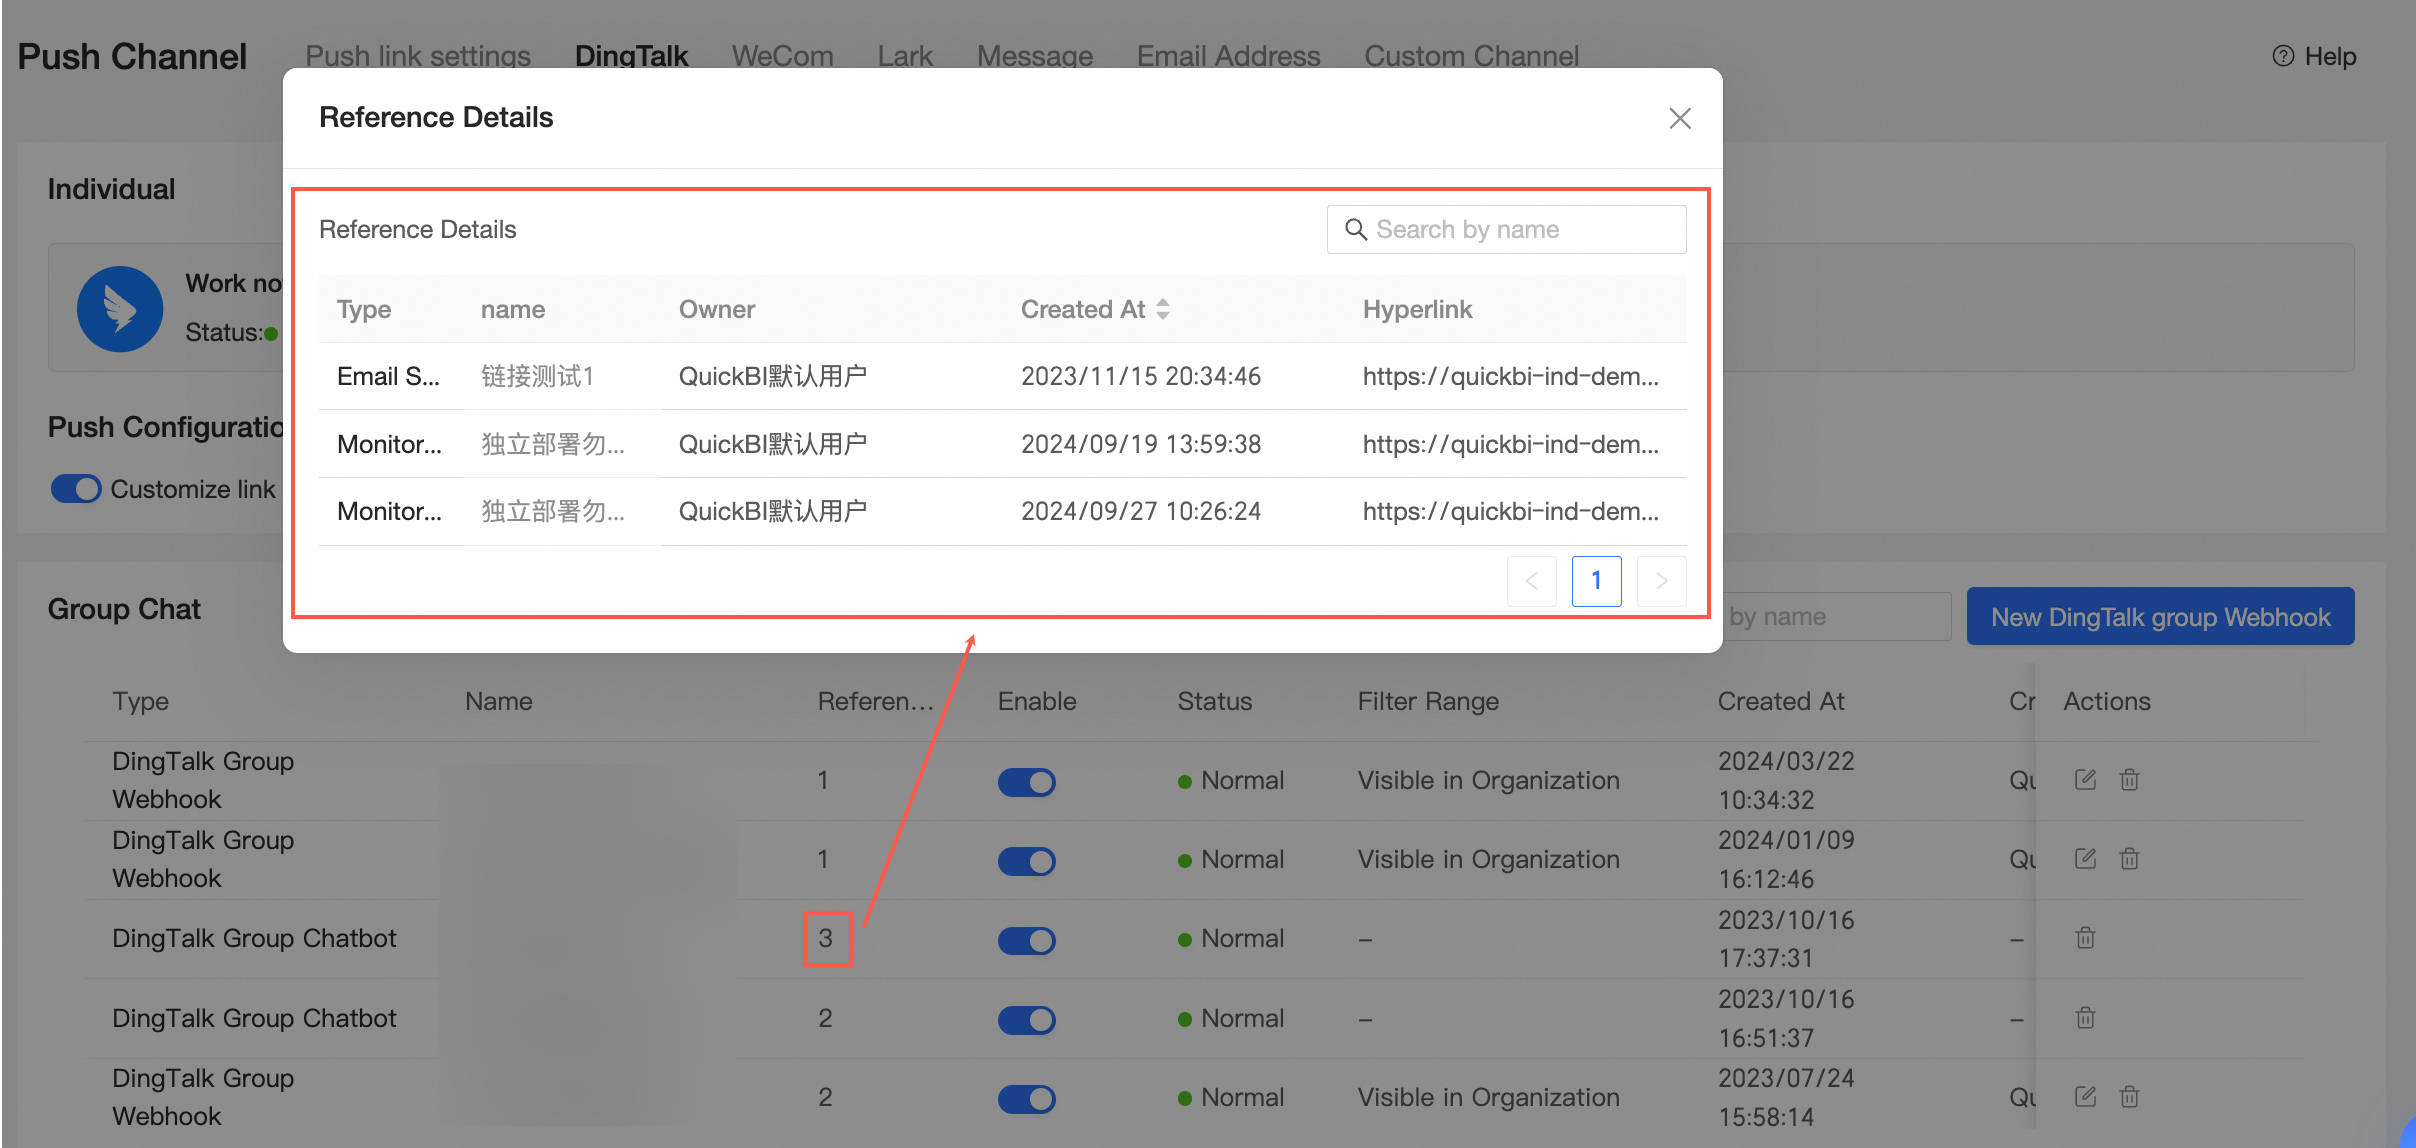2416x1148 pixels.
Task: Edit the webhook created 2023/07/24
Action: point(2085,1096)
